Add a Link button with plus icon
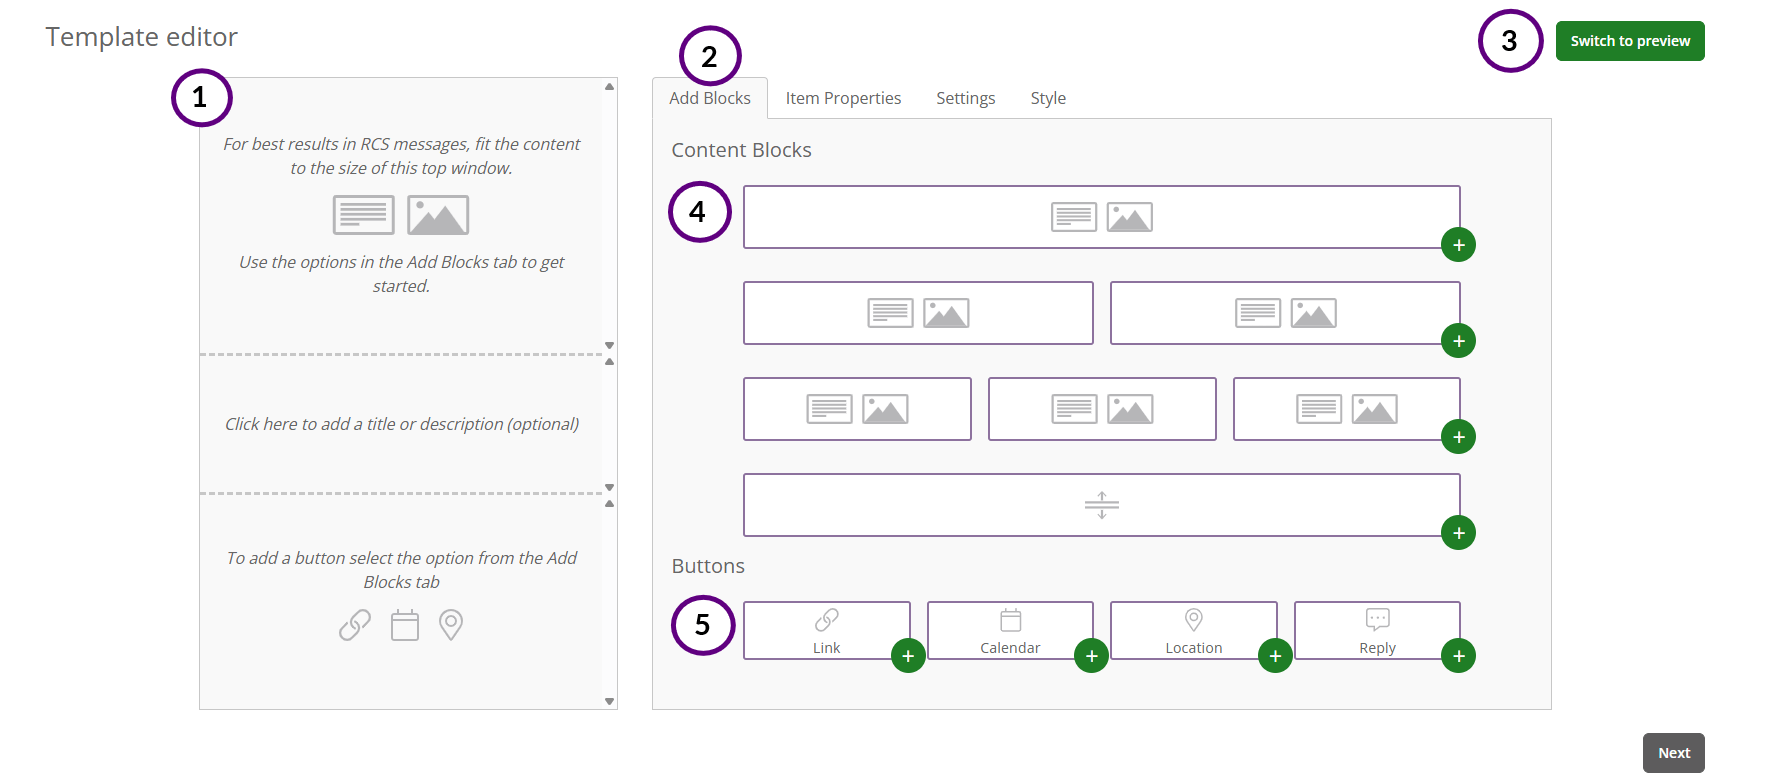 pos(907,656)
